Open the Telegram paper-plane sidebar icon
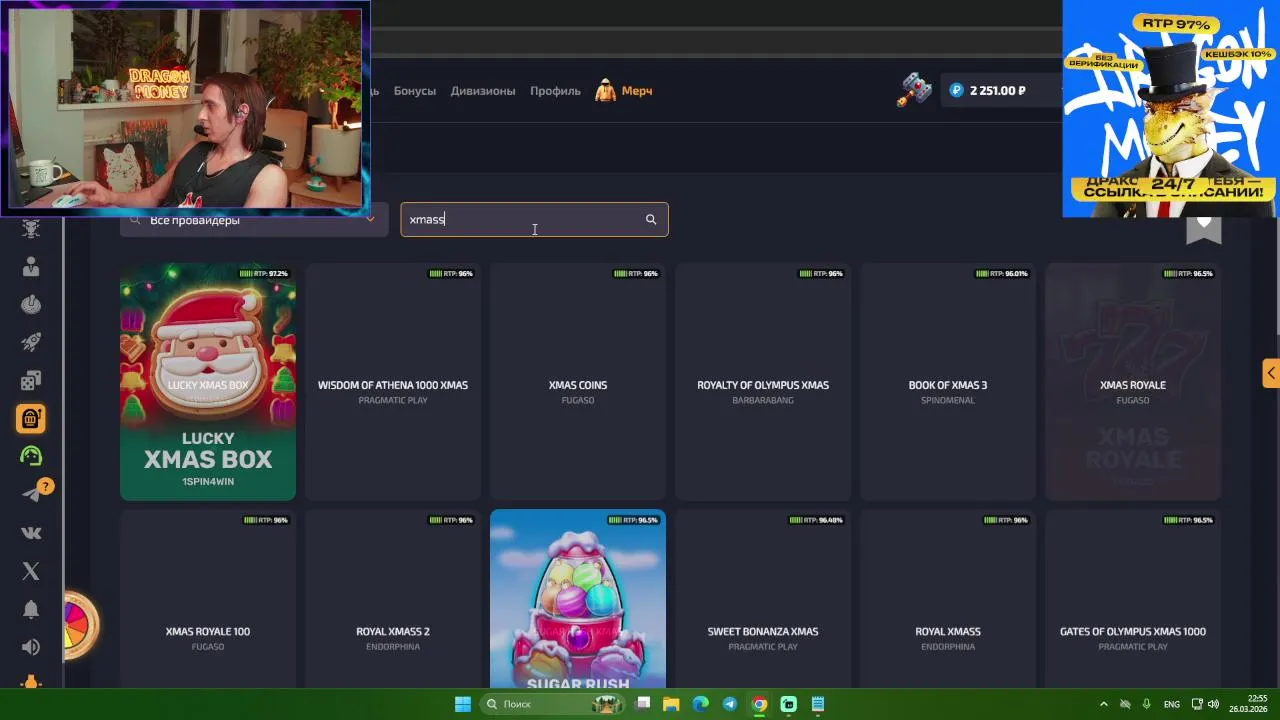The width and height of the screenshot is (1280, 720). tap(31, 494)
